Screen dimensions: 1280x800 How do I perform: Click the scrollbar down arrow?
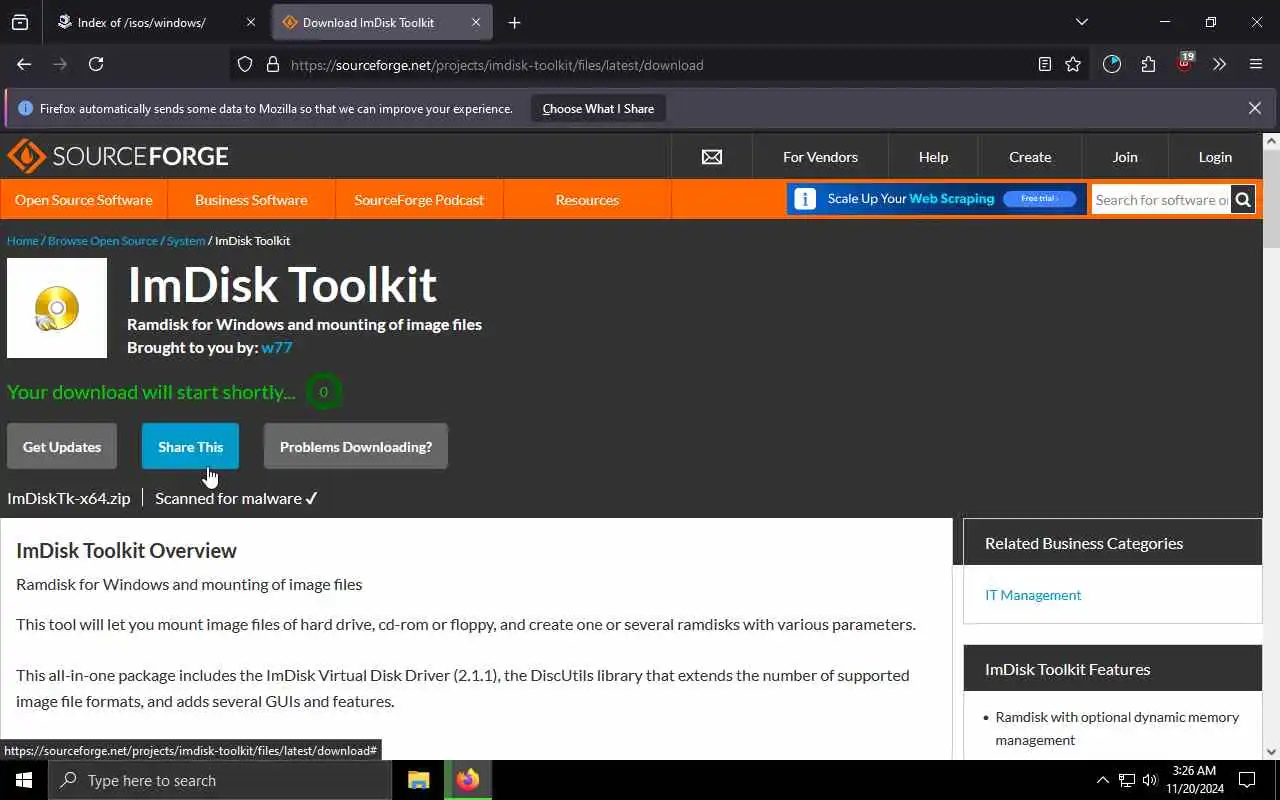pos(1271,752)
